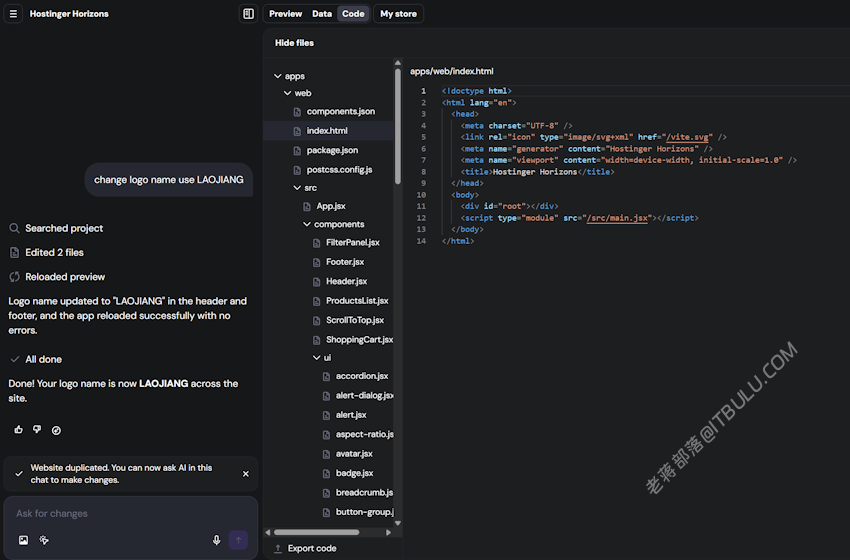Viewport: 850px width, 560px height.
Task: Collapse the components folder
Action: [307, 224]
